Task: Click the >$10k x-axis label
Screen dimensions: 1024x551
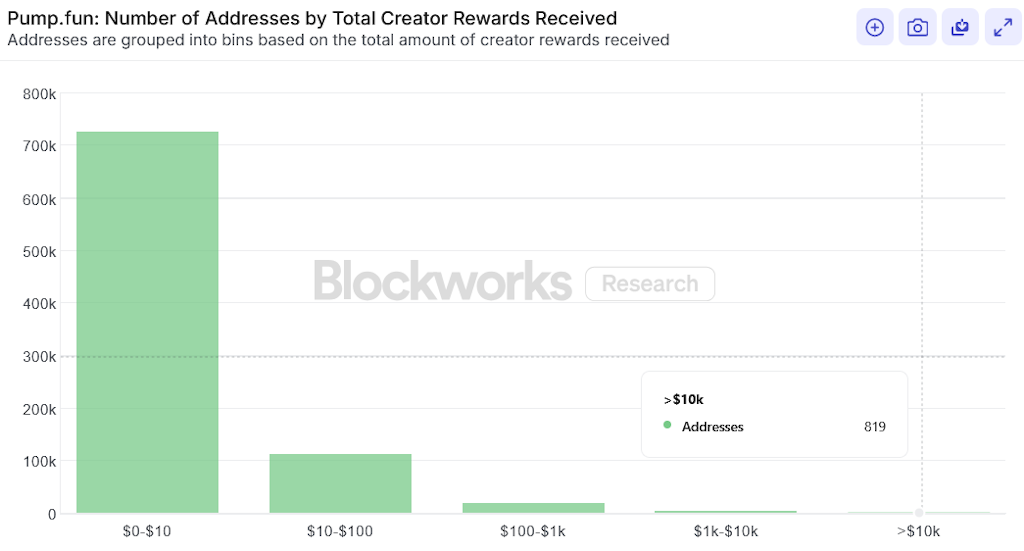Action: point(919,531)
